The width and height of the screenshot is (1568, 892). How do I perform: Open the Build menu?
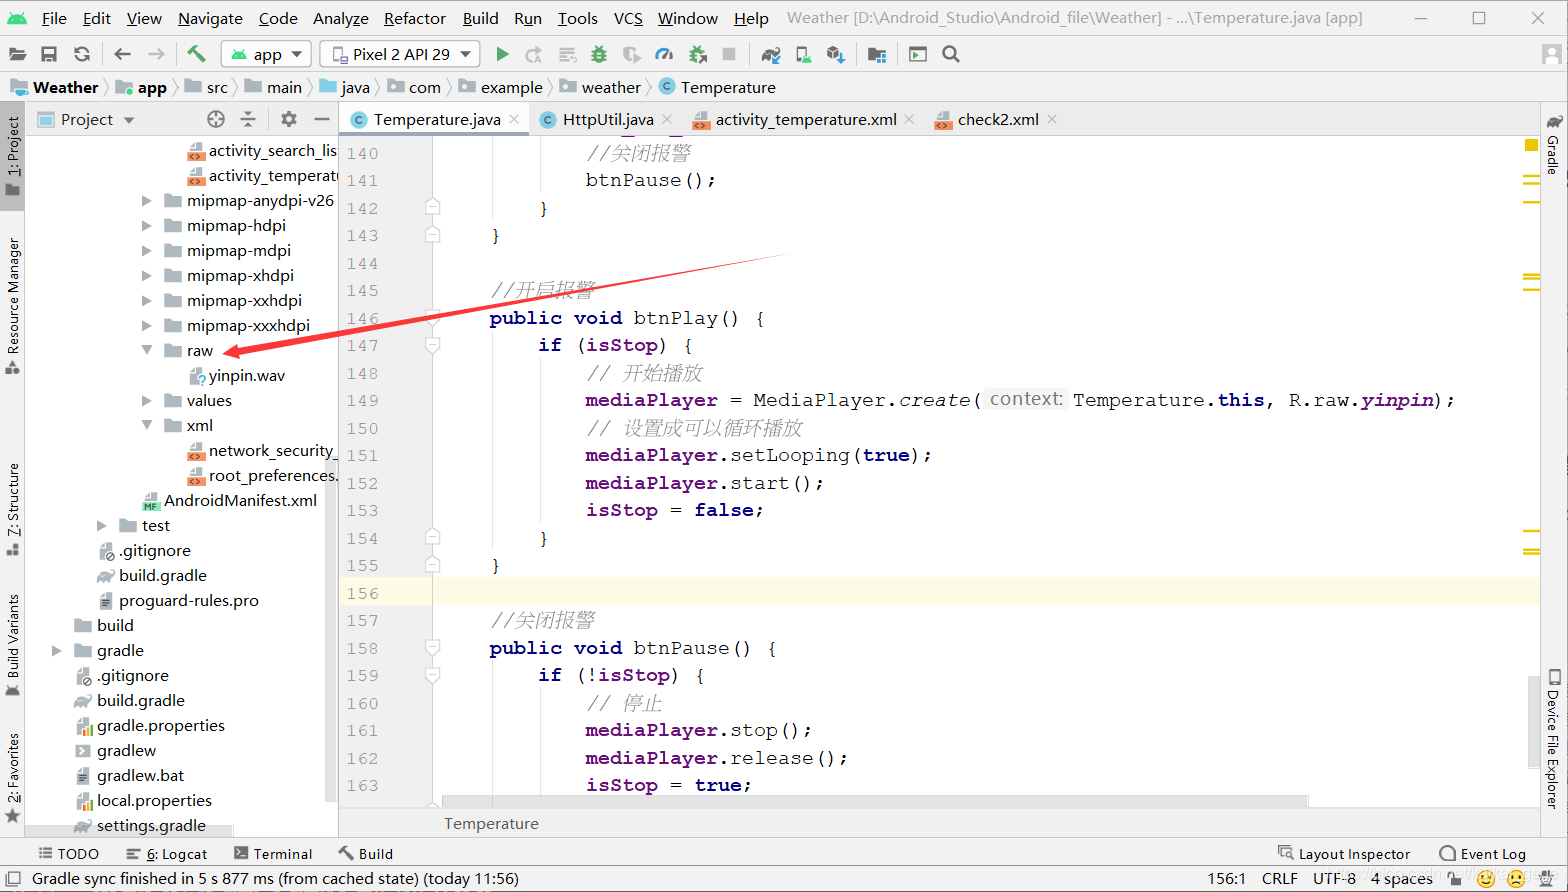(481, 18)
